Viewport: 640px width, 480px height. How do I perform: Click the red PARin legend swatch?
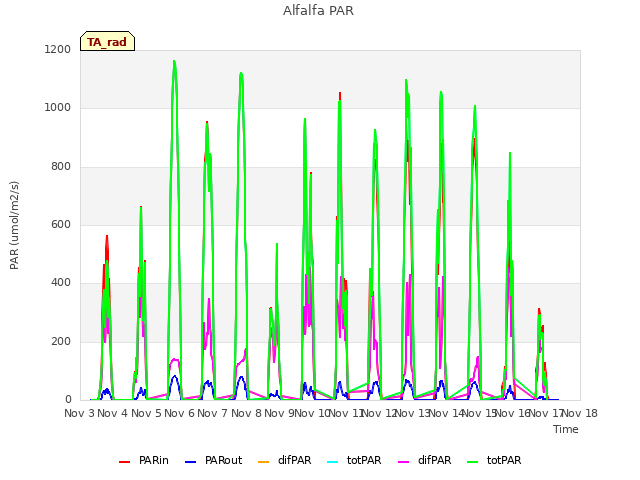124,462
